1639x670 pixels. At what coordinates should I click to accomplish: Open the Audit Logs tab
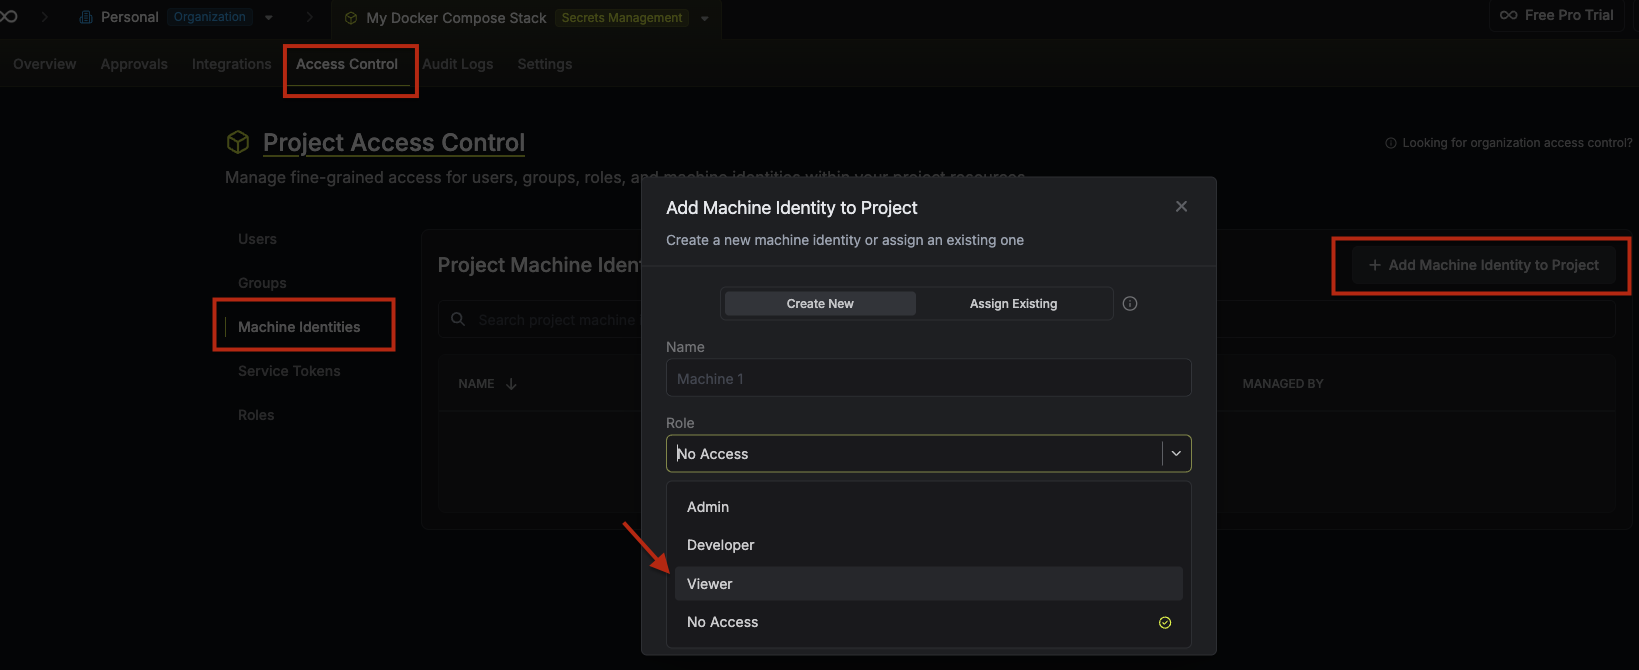click(x=458, y=64)
